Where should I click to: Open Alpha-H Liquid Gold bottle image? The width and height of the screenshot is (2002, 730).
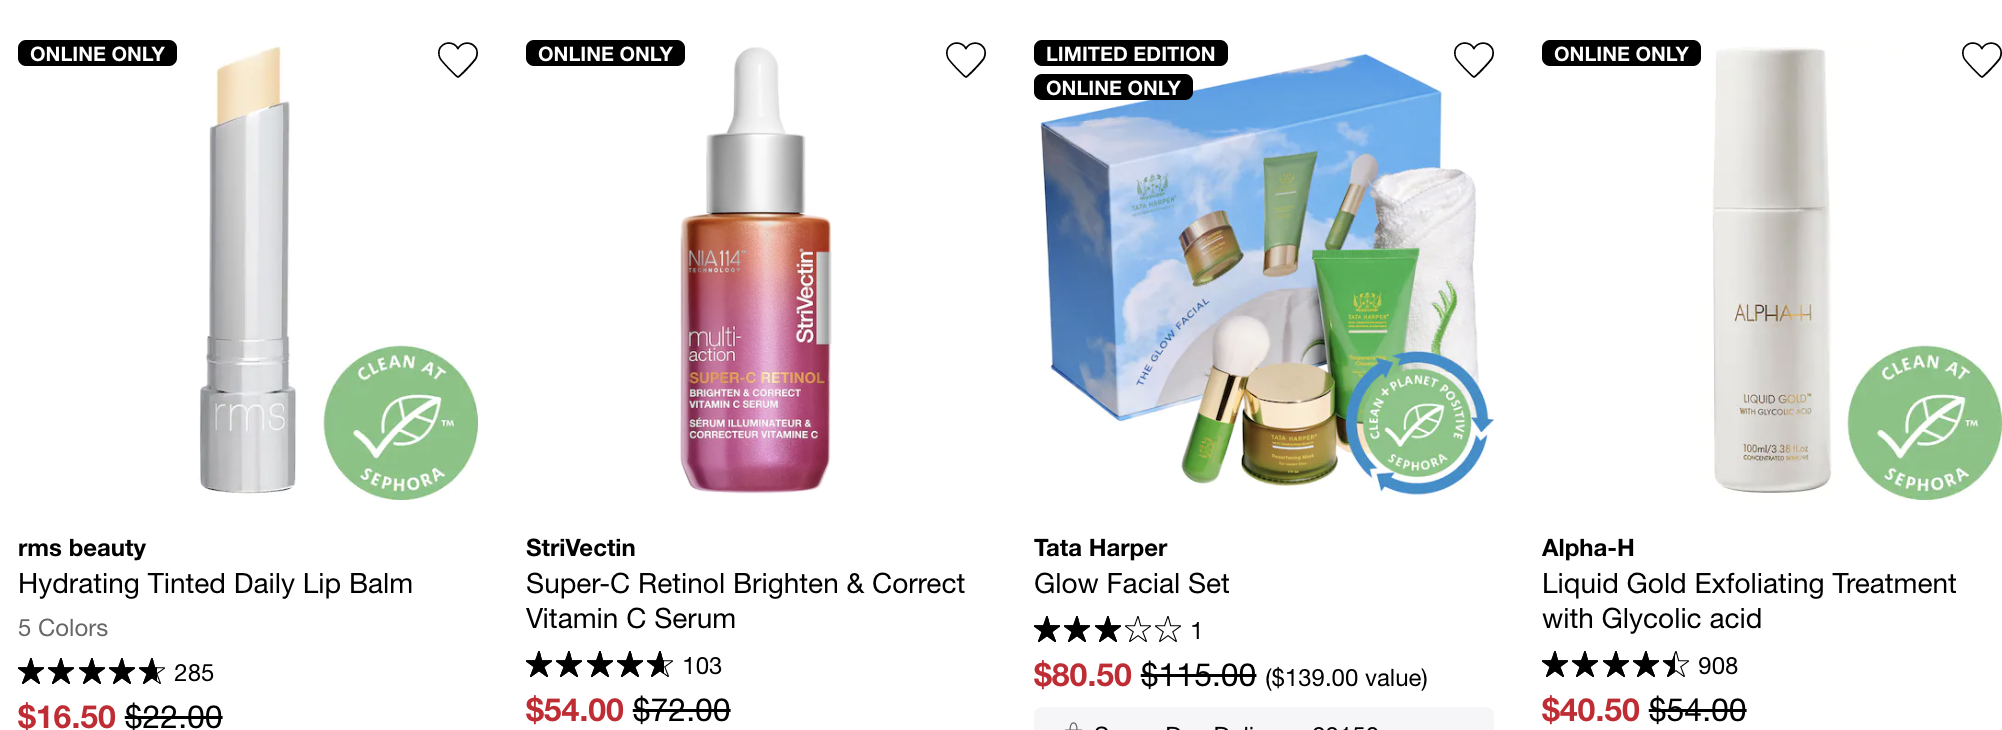(x=1771, y=270)
